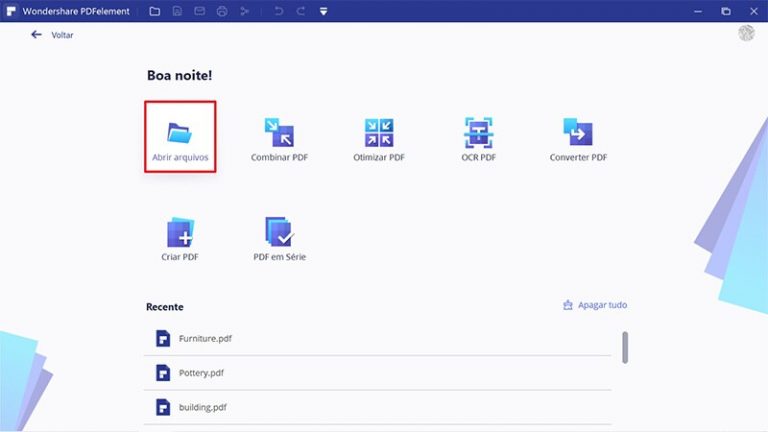
Task: Click the save icon in title bar
Action: coord(177,11)
